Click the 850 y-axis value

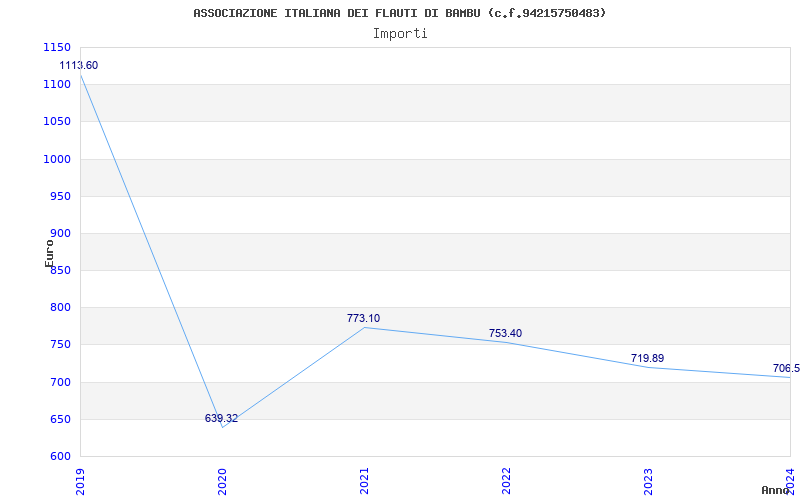(x=60, y=271)
